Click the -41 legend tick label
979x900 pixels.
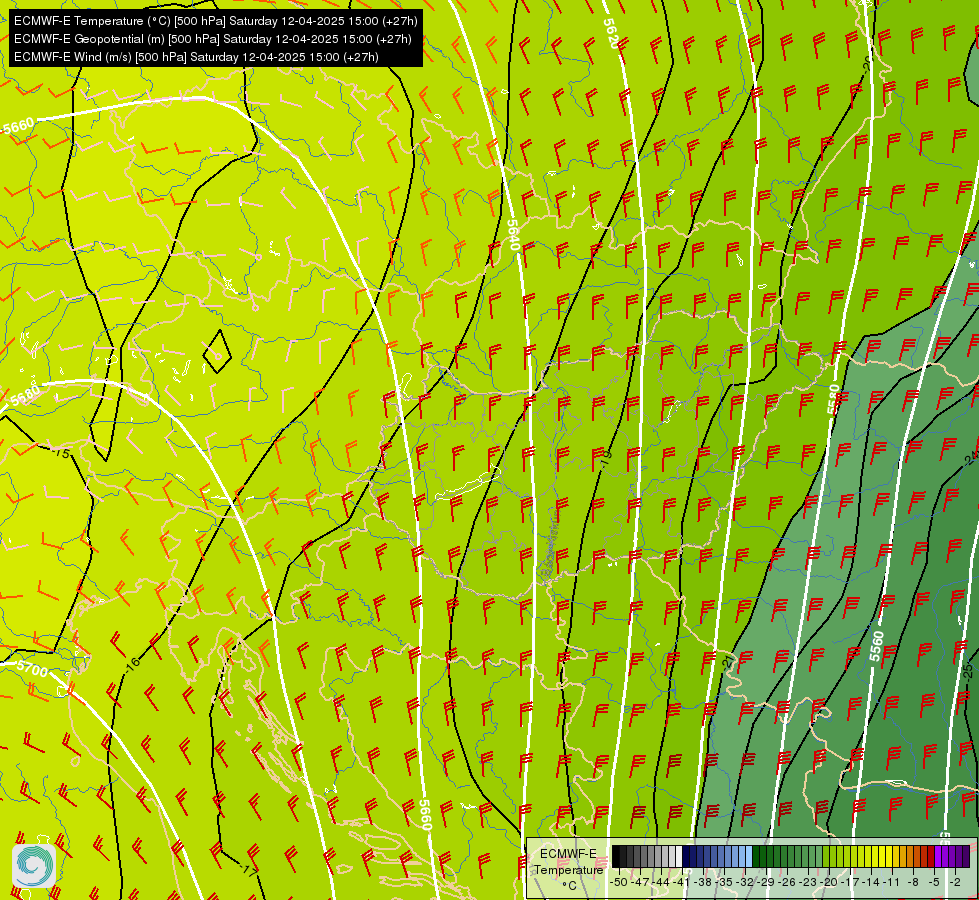tap(682, 882)
